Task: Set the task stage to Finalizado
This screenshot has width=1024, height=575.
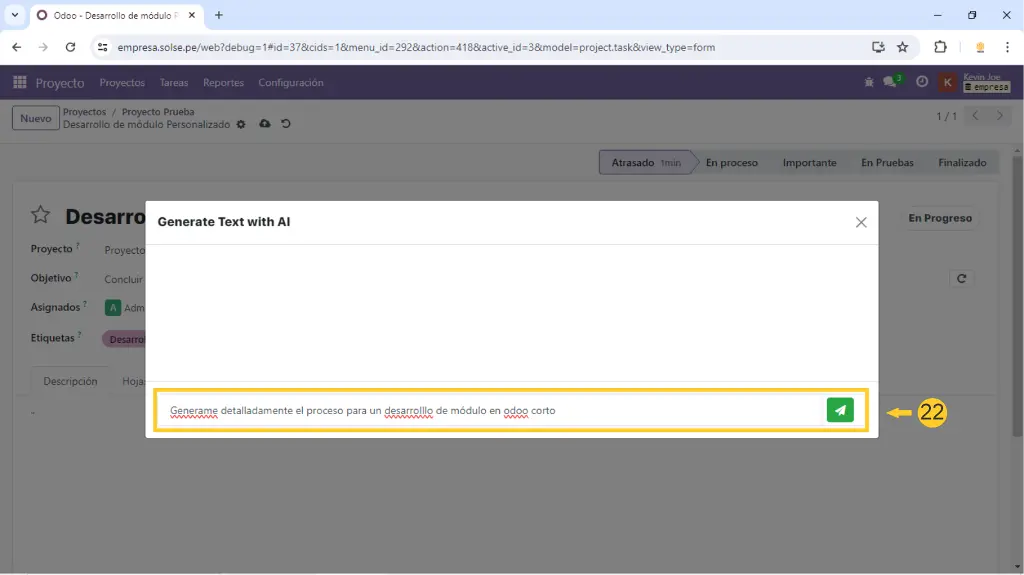Action: click(961, 163)
